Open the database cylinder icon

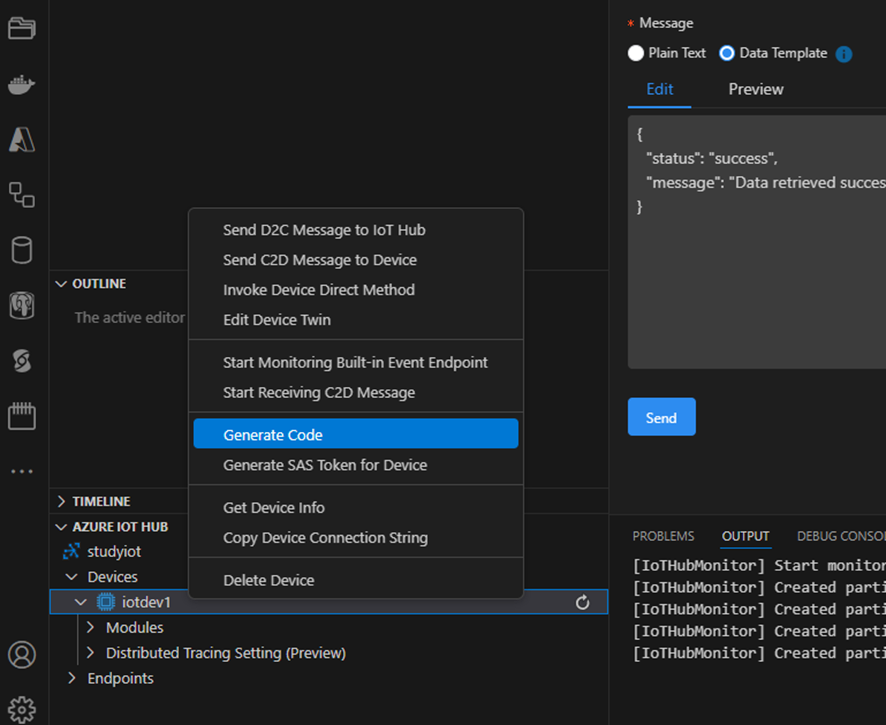tap(21, 250)
